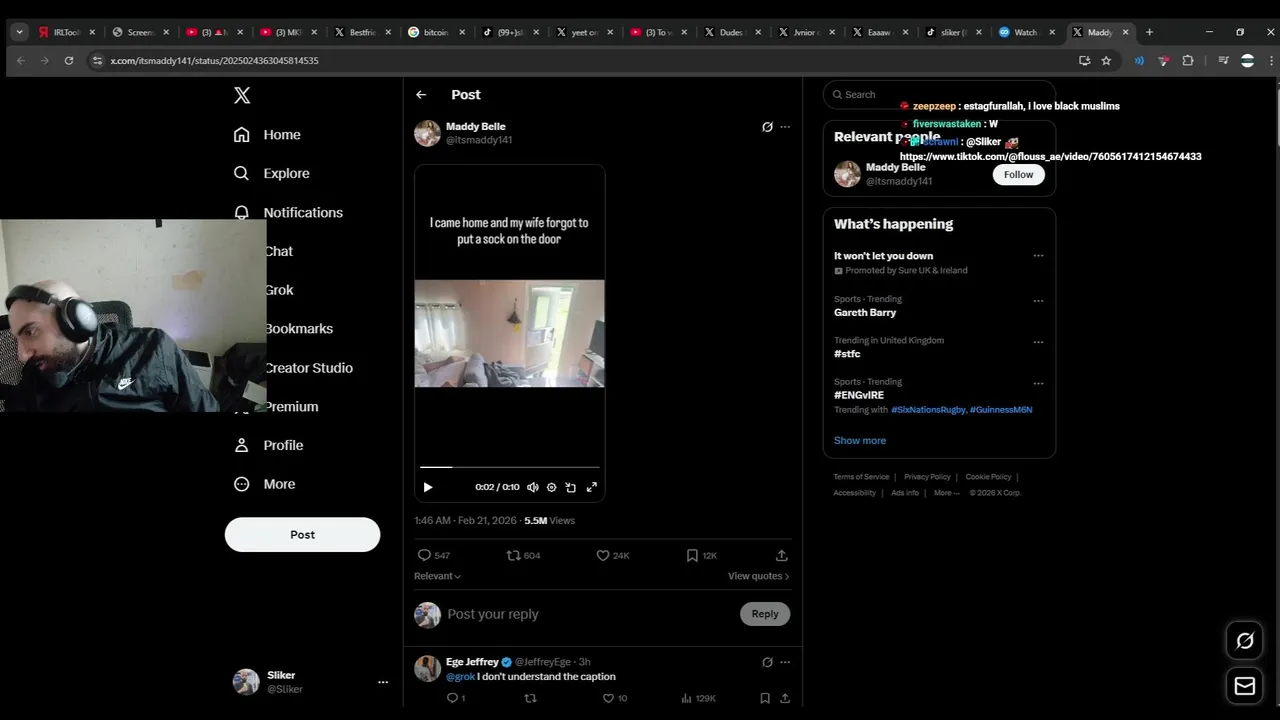Click the Post your reply field

pyautogui.click(x=590, y=614)
